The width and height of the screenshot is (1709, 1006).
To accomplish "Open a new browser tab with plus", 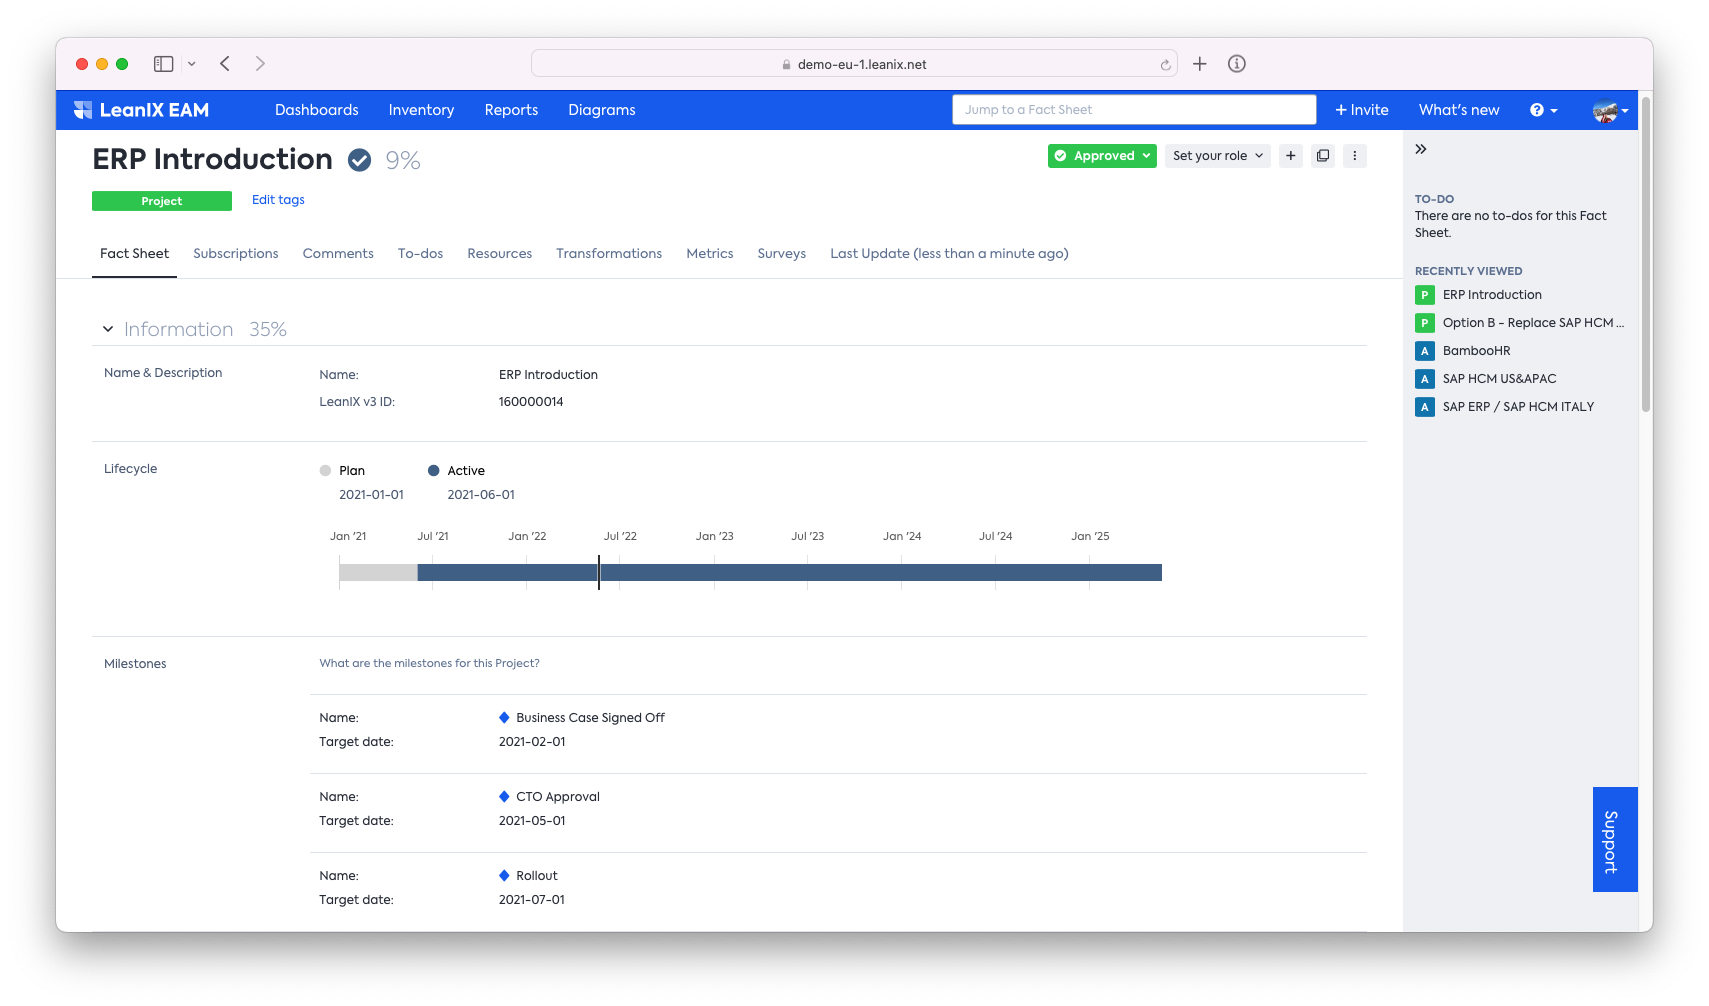I will click(x=1200, y=64).
